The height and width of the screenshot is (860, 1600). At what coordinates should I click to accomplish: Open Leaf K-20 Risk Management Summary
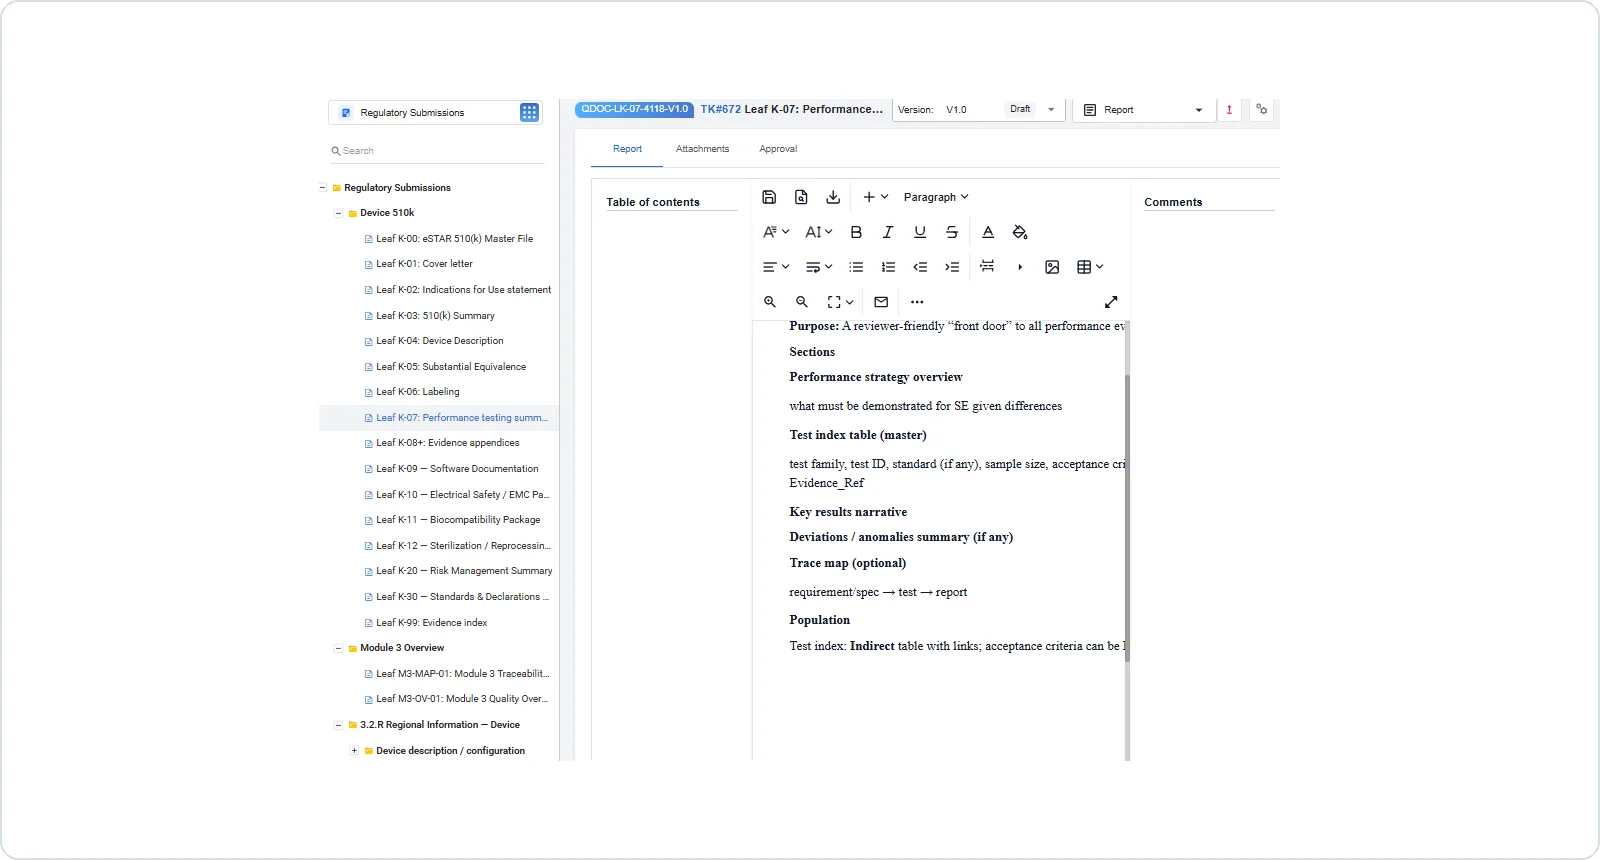(x=464, y=571)
